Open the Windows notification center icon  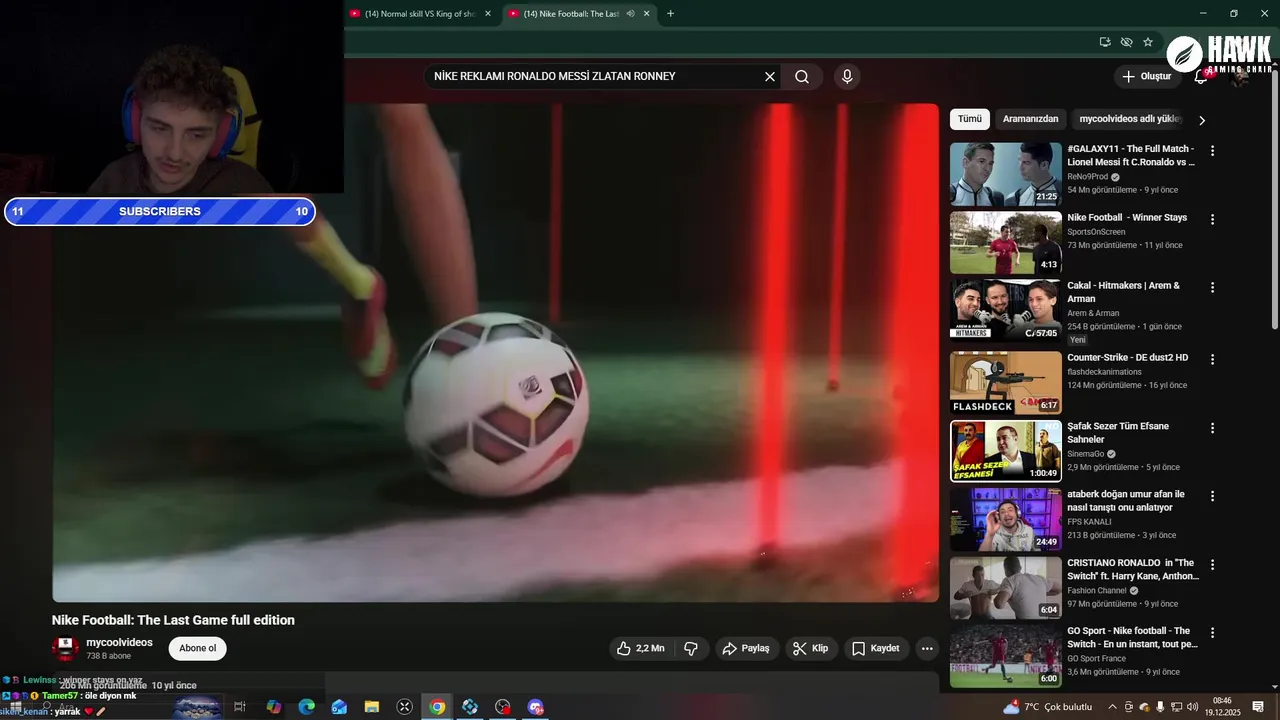(1258, 707)
